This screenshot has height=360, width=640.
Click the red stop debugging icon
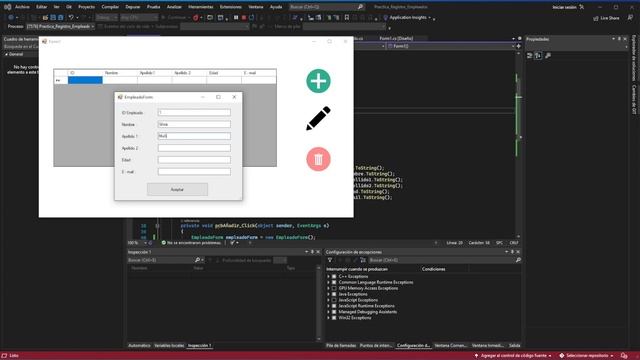(244, 18)
